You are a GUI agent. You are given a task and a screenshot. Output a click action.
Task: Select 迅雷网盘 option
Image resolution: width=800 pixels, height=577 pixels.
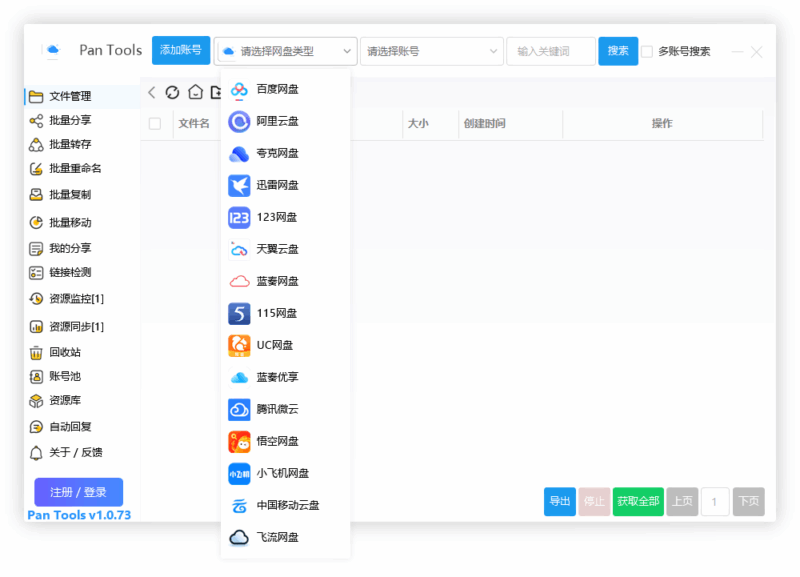tap(285, 186)
